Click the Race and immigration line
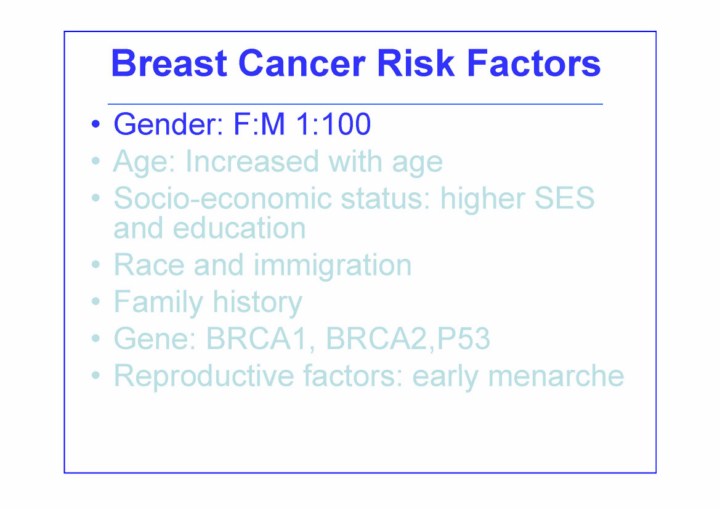The image size is (720, 509). click(262, 265)
